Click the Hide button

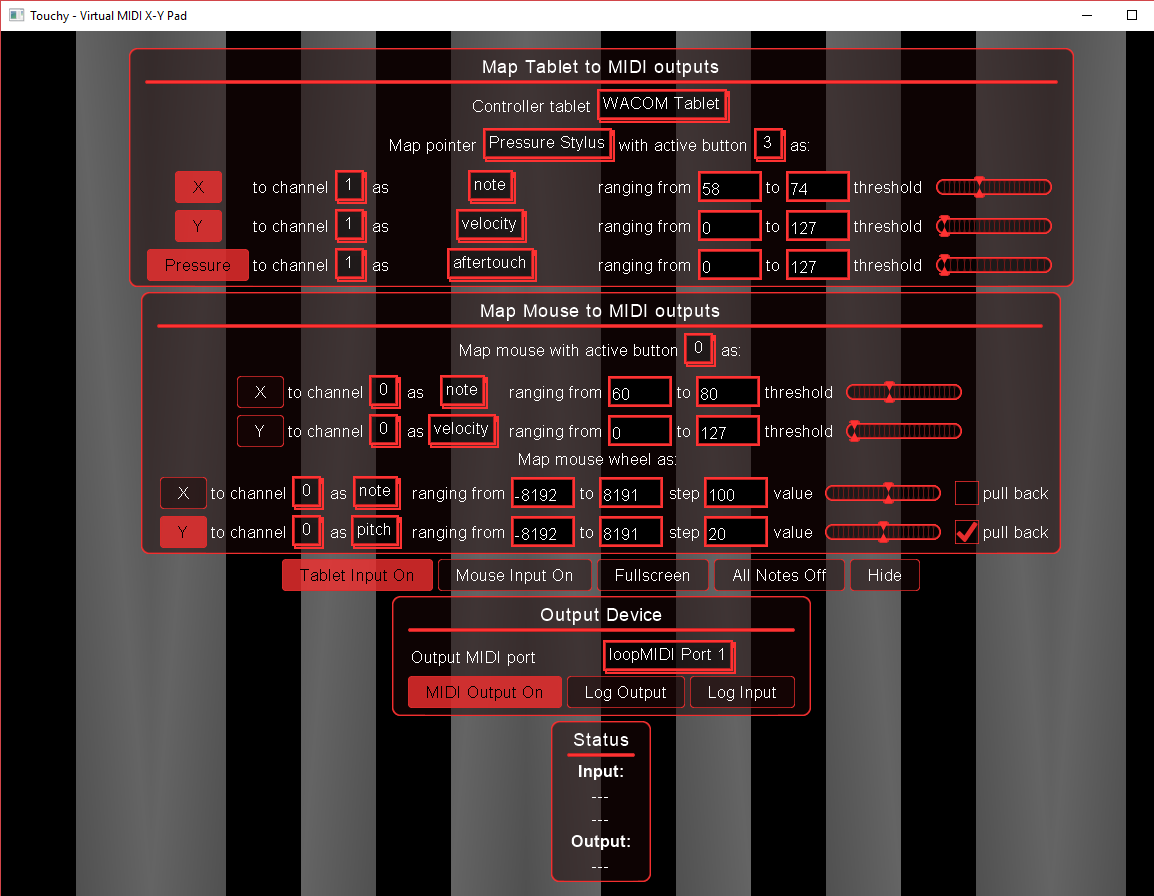click(885, 575)
